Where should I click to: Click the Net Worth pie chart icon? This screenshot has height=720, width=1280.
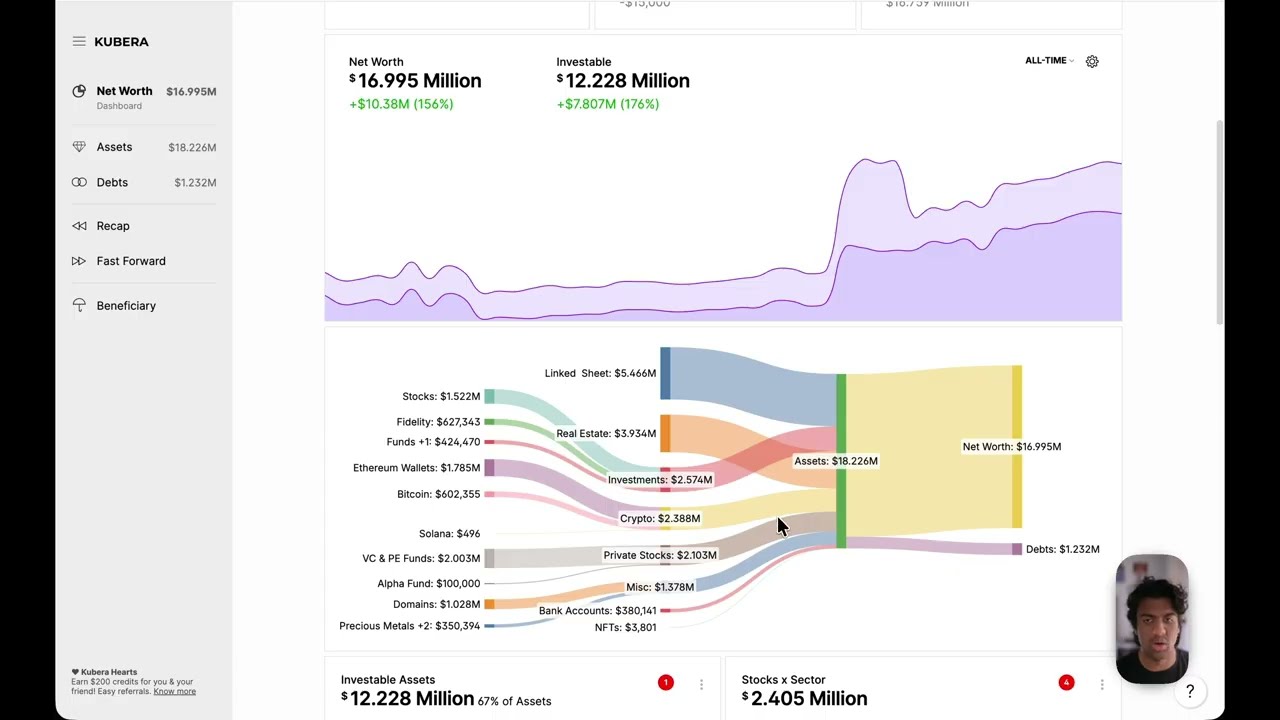point(79,92)
